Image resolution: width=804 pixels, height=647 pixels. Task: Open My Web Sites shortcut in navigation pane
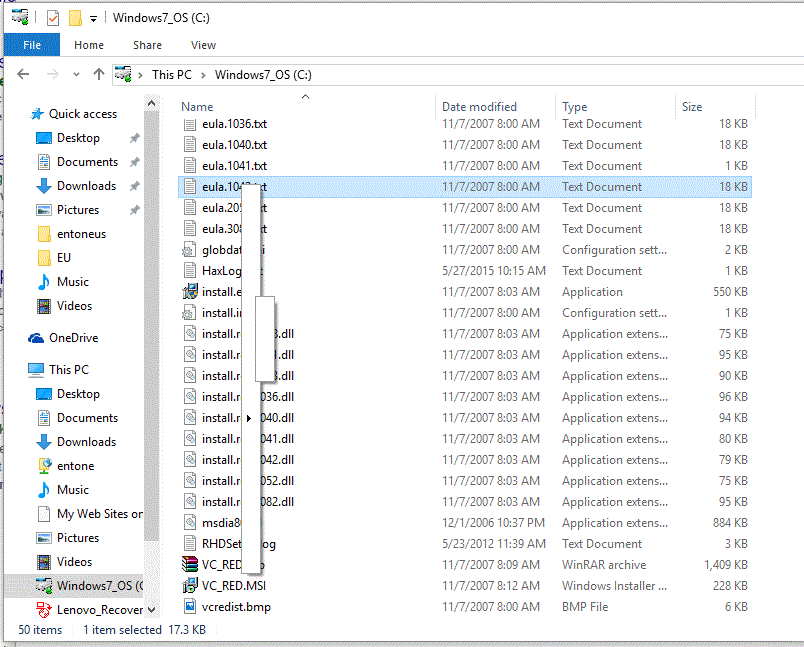(99, 514)
